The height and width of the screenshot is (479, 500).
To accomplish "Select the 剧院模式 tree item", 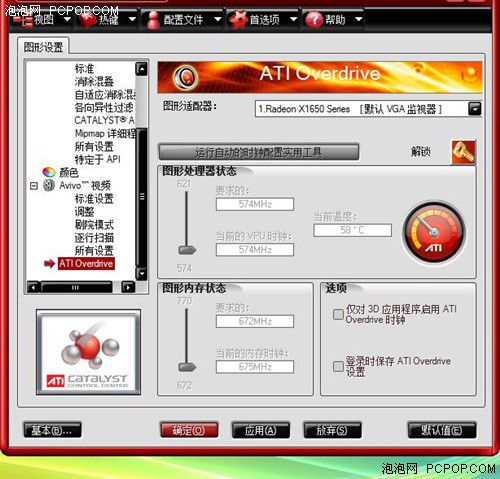I will tap(94, 225).
